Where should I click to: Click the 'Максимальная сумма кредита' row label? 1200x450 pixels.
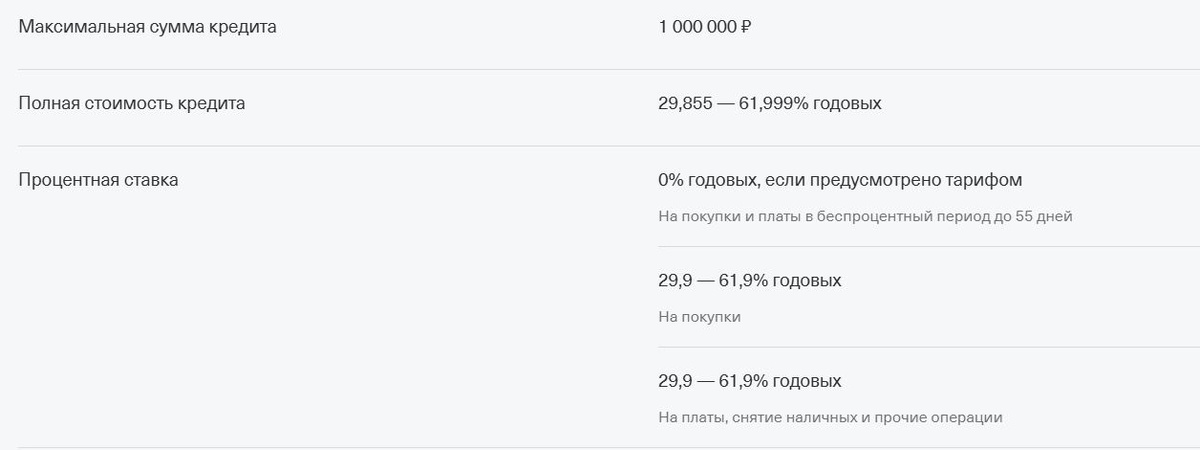click(x=148, y=27)
